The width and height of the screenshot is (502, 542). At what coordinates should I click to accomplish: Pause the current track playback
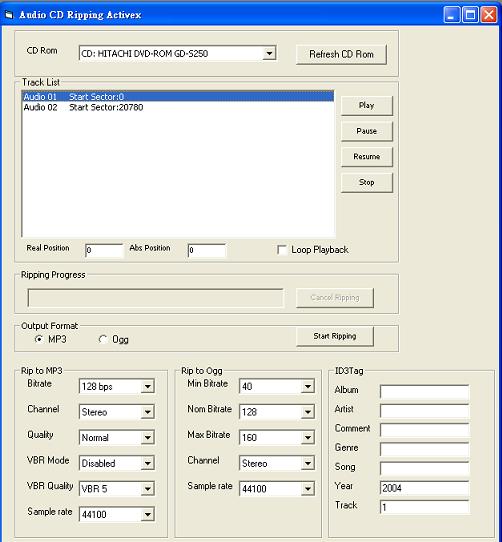click(367, 131)
